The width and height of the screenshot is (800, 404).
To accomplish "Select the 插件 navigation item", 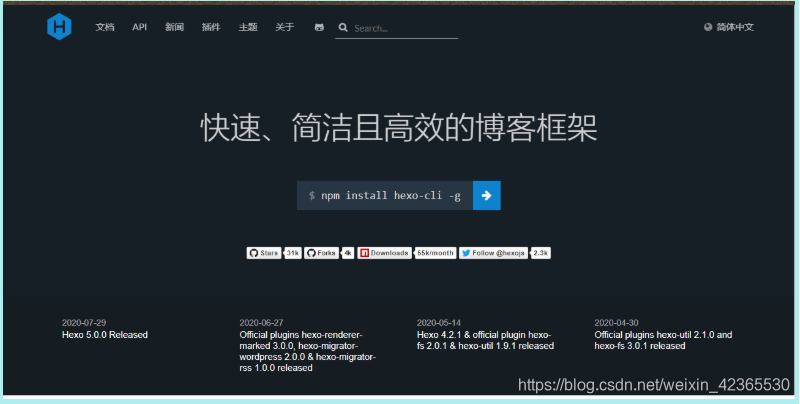I will (210, 28).
